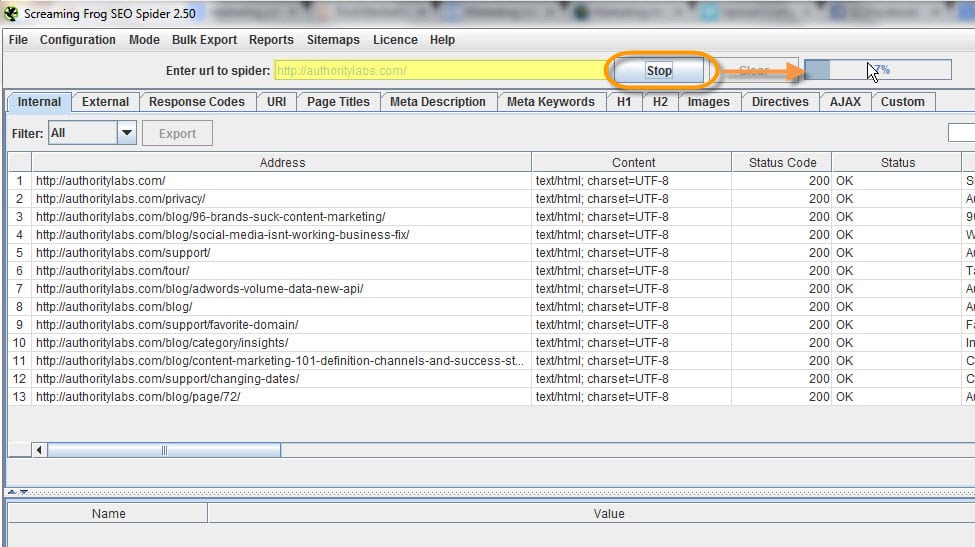975x547 pixels.
Task: Click the Export button
Action: 177,134
